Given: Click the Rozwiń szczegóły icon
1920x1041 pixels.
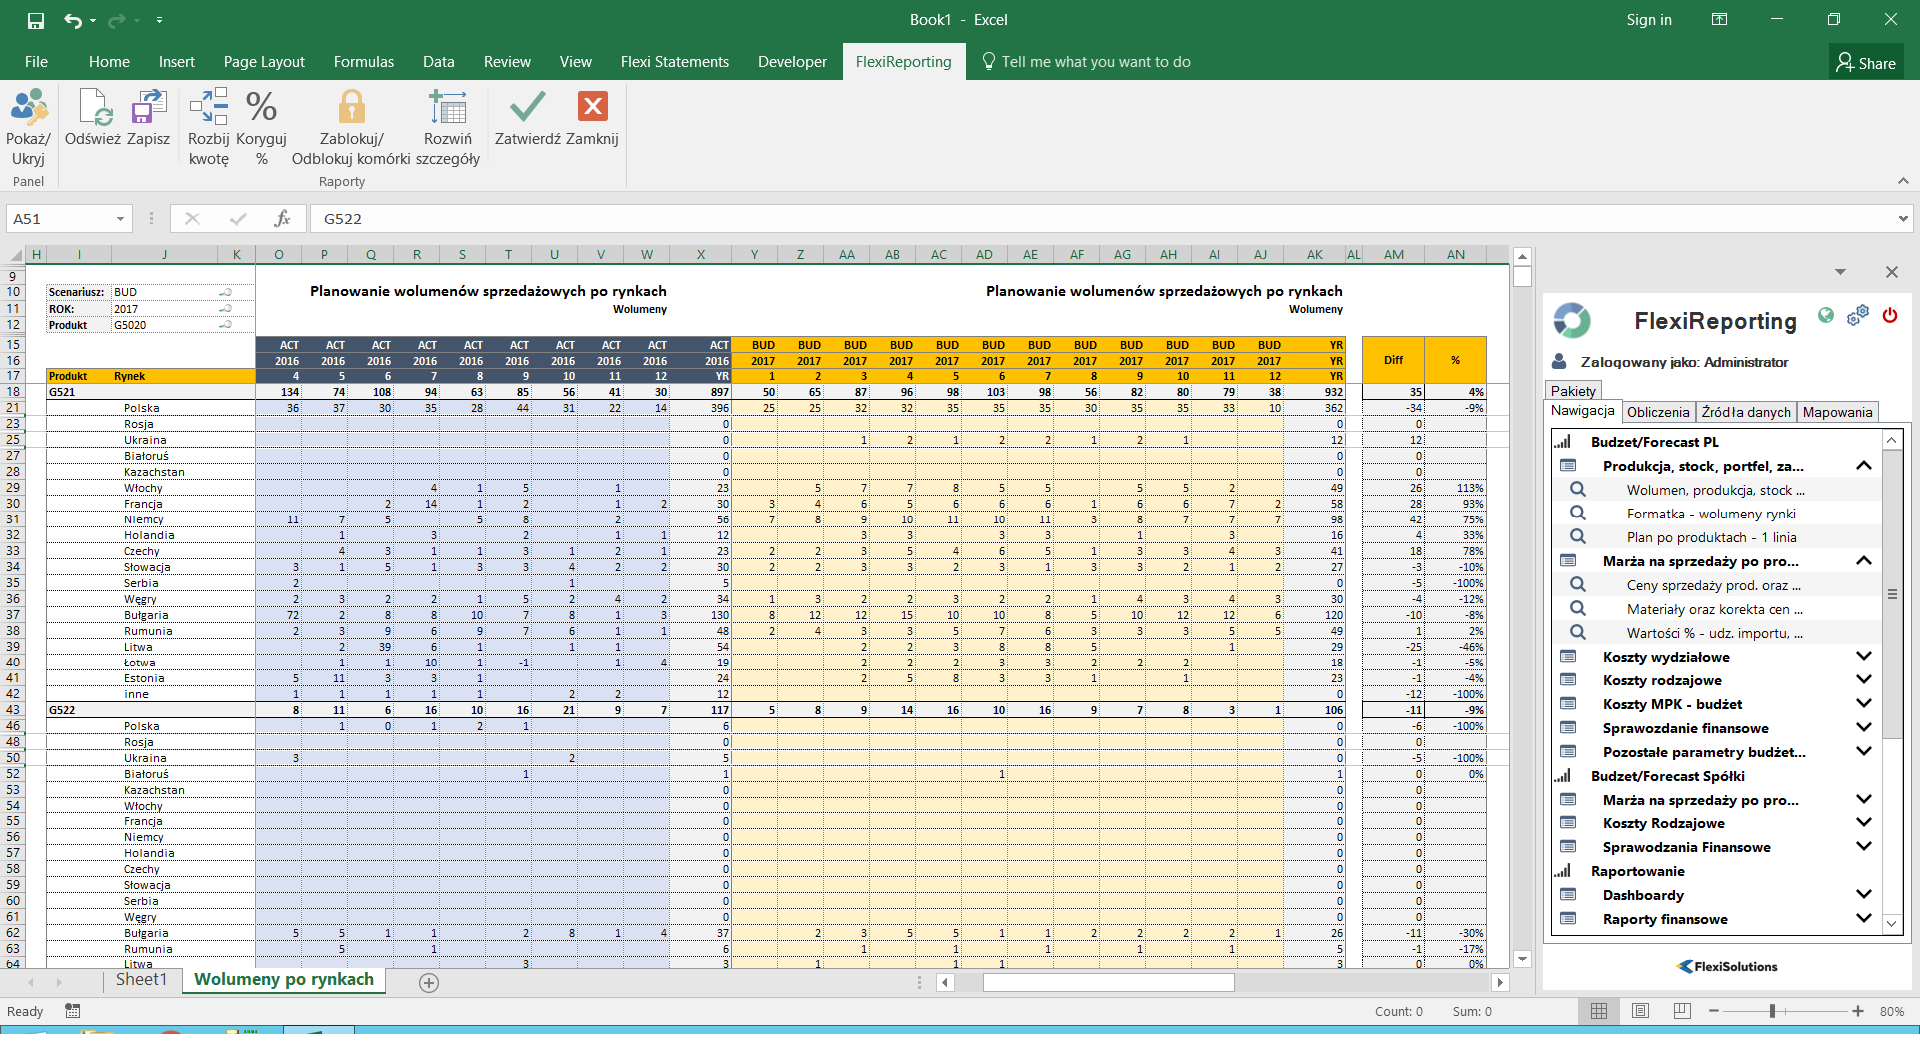Looking at the screenshot, I should point(447,109).
